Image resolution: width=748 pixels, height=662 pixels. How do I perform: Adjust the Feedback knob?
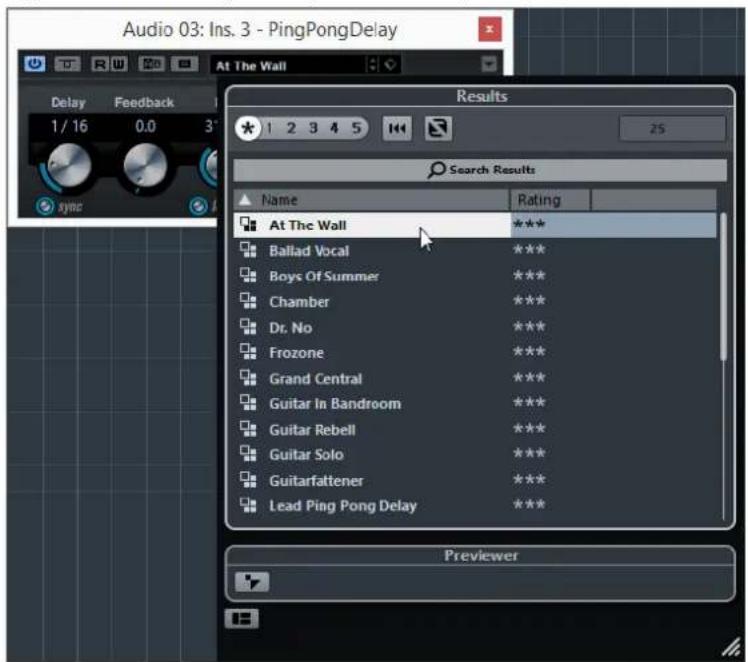(x=145, y=166)
